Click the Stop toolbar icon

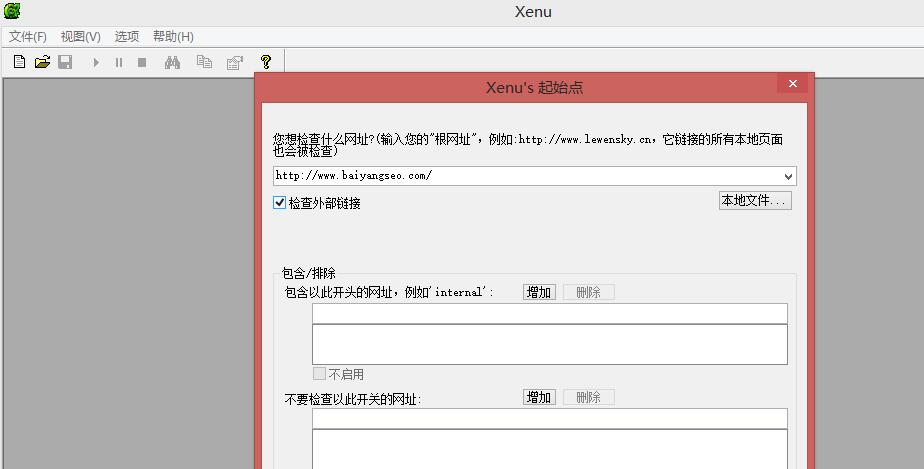click(142, 62)
